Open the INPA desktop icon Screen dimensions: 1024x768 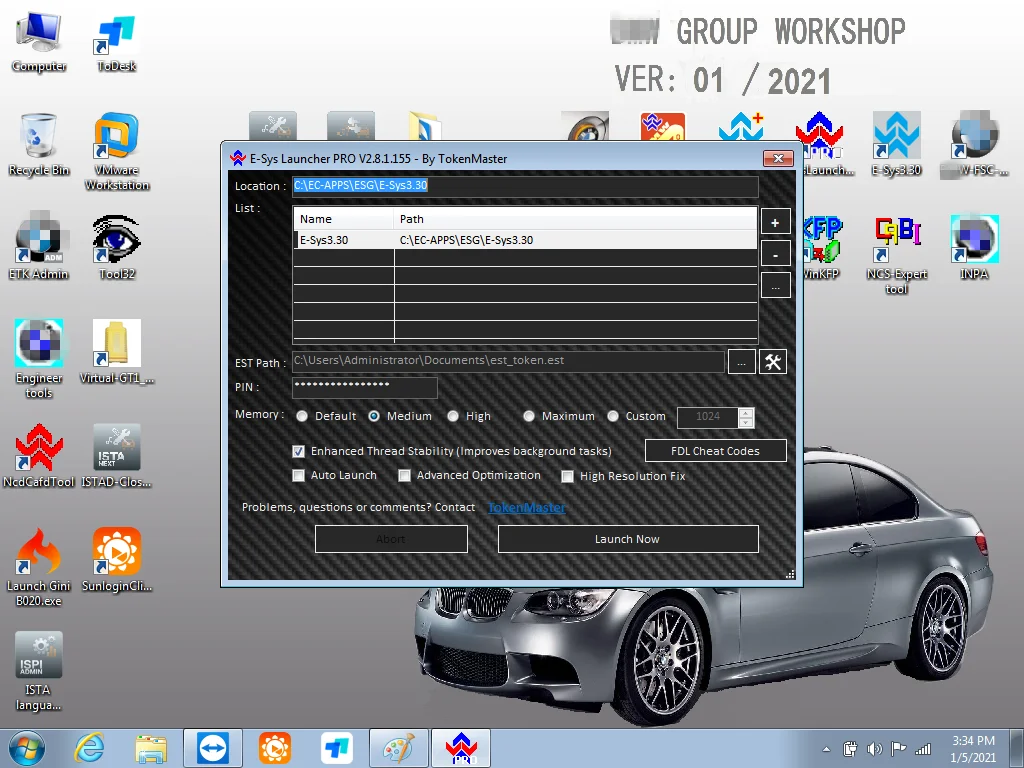point(973,240)
